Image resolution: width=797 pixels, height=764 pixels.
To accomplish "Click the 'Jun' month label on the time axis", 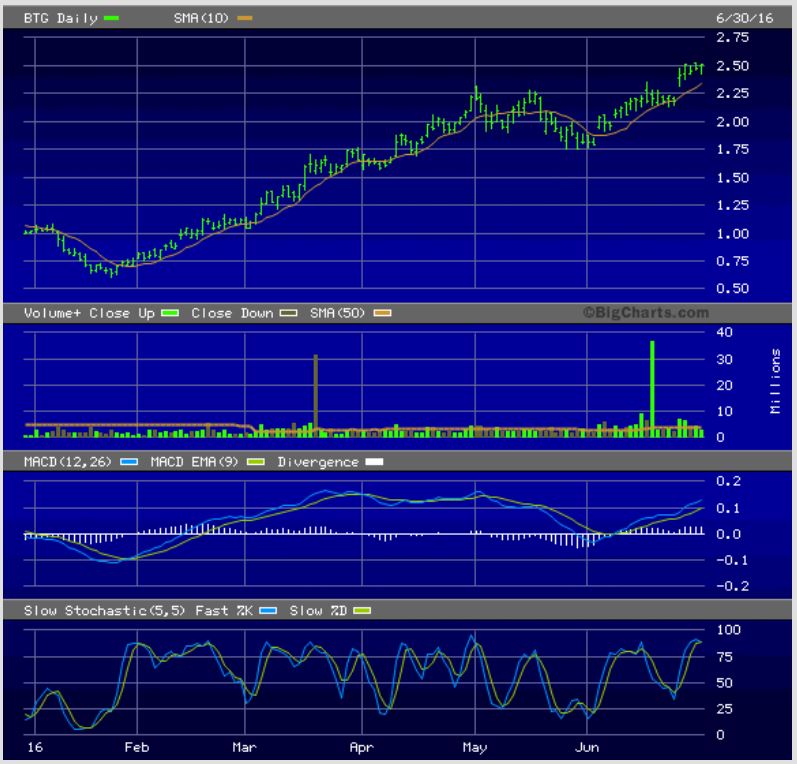I will pos(587,747).
